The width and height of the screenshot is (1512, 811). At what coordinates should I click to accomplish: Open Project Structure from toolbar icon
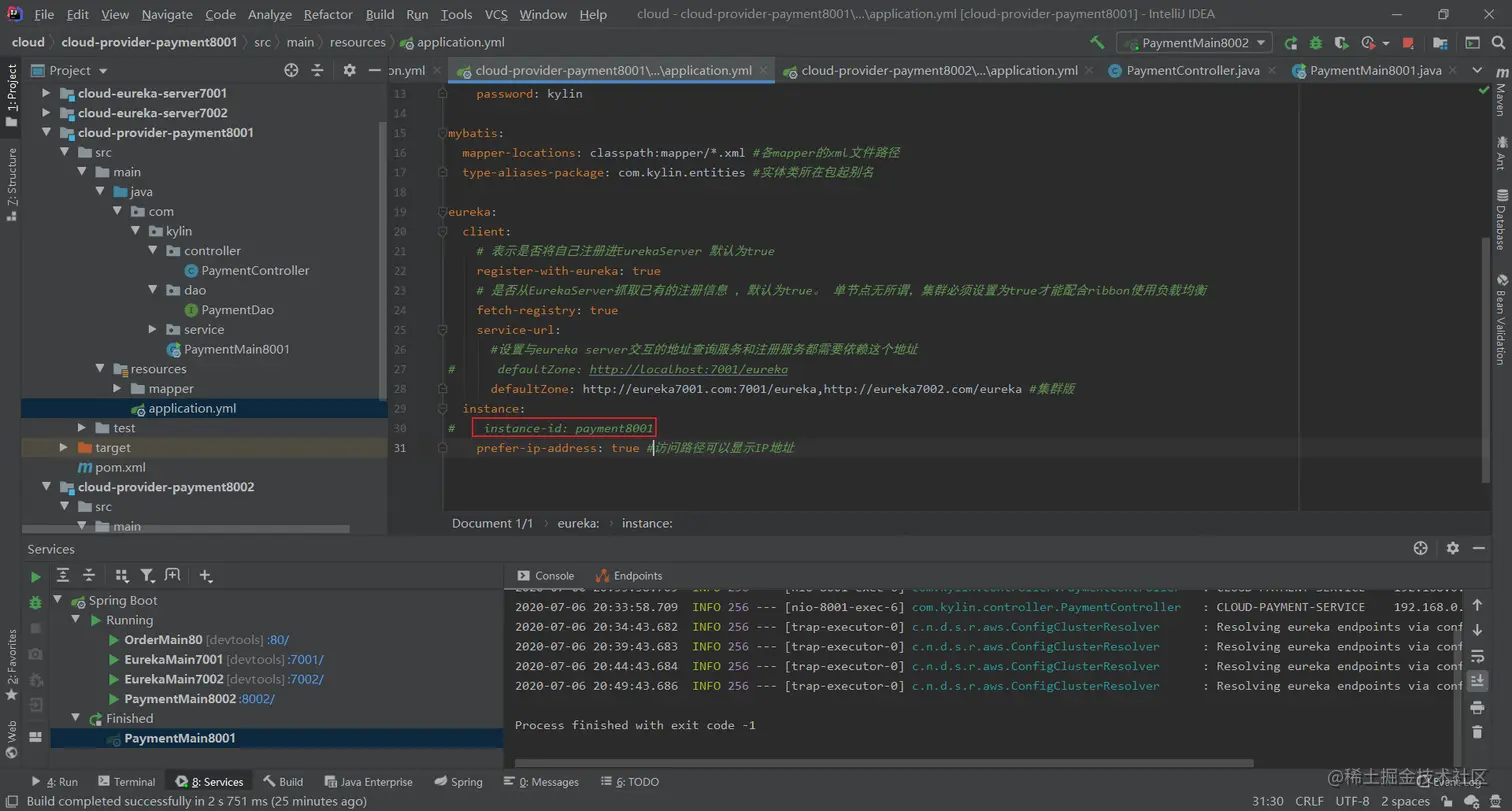pyautogui.click(x=1440, y=43)
